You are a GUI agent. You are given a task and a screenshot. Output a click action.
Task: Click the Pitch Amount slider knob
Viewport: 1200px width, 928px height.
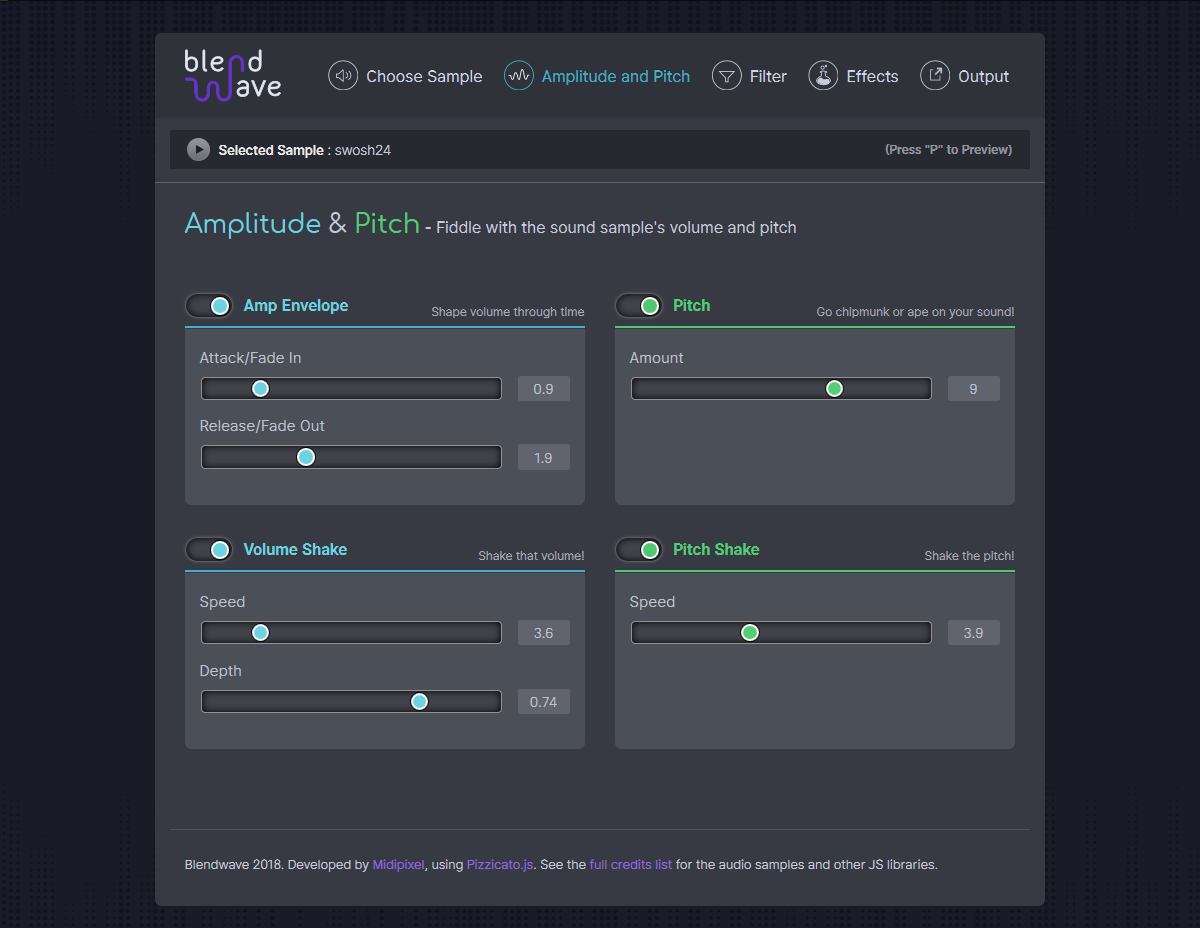[x=834, y=389]
